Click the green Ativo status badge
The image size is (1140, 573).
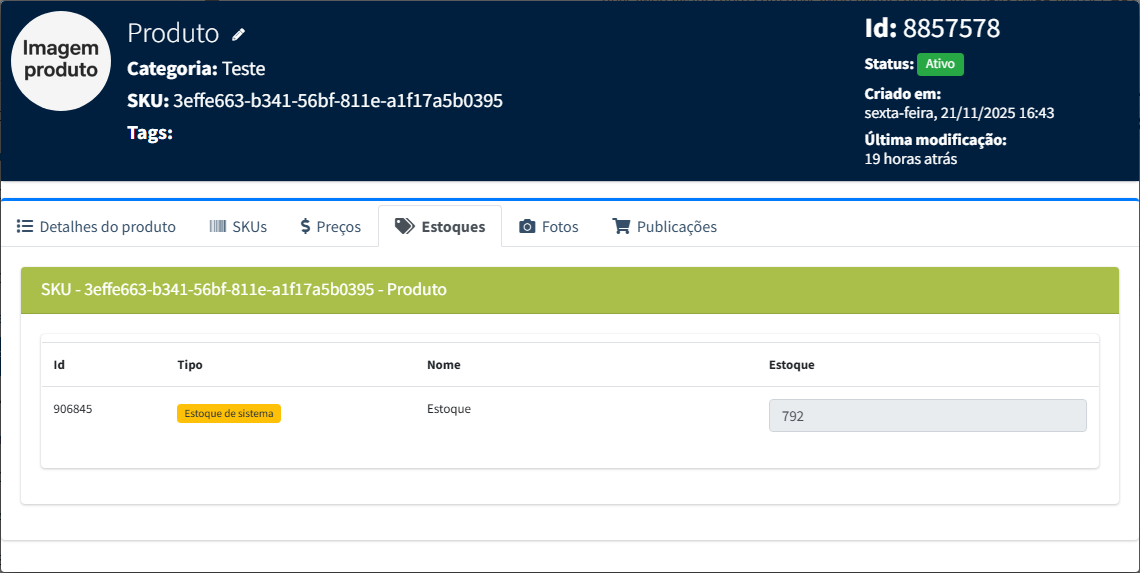tap(939, 64)
